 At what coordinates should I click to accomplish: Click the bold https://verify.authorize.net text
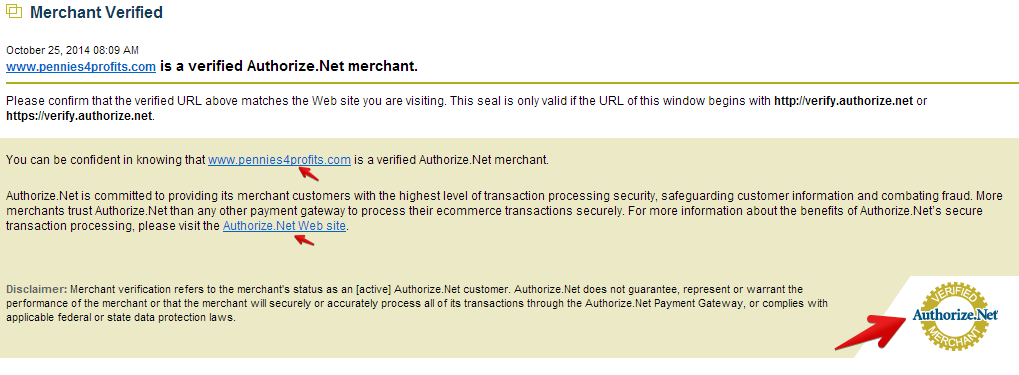[79, 117]
